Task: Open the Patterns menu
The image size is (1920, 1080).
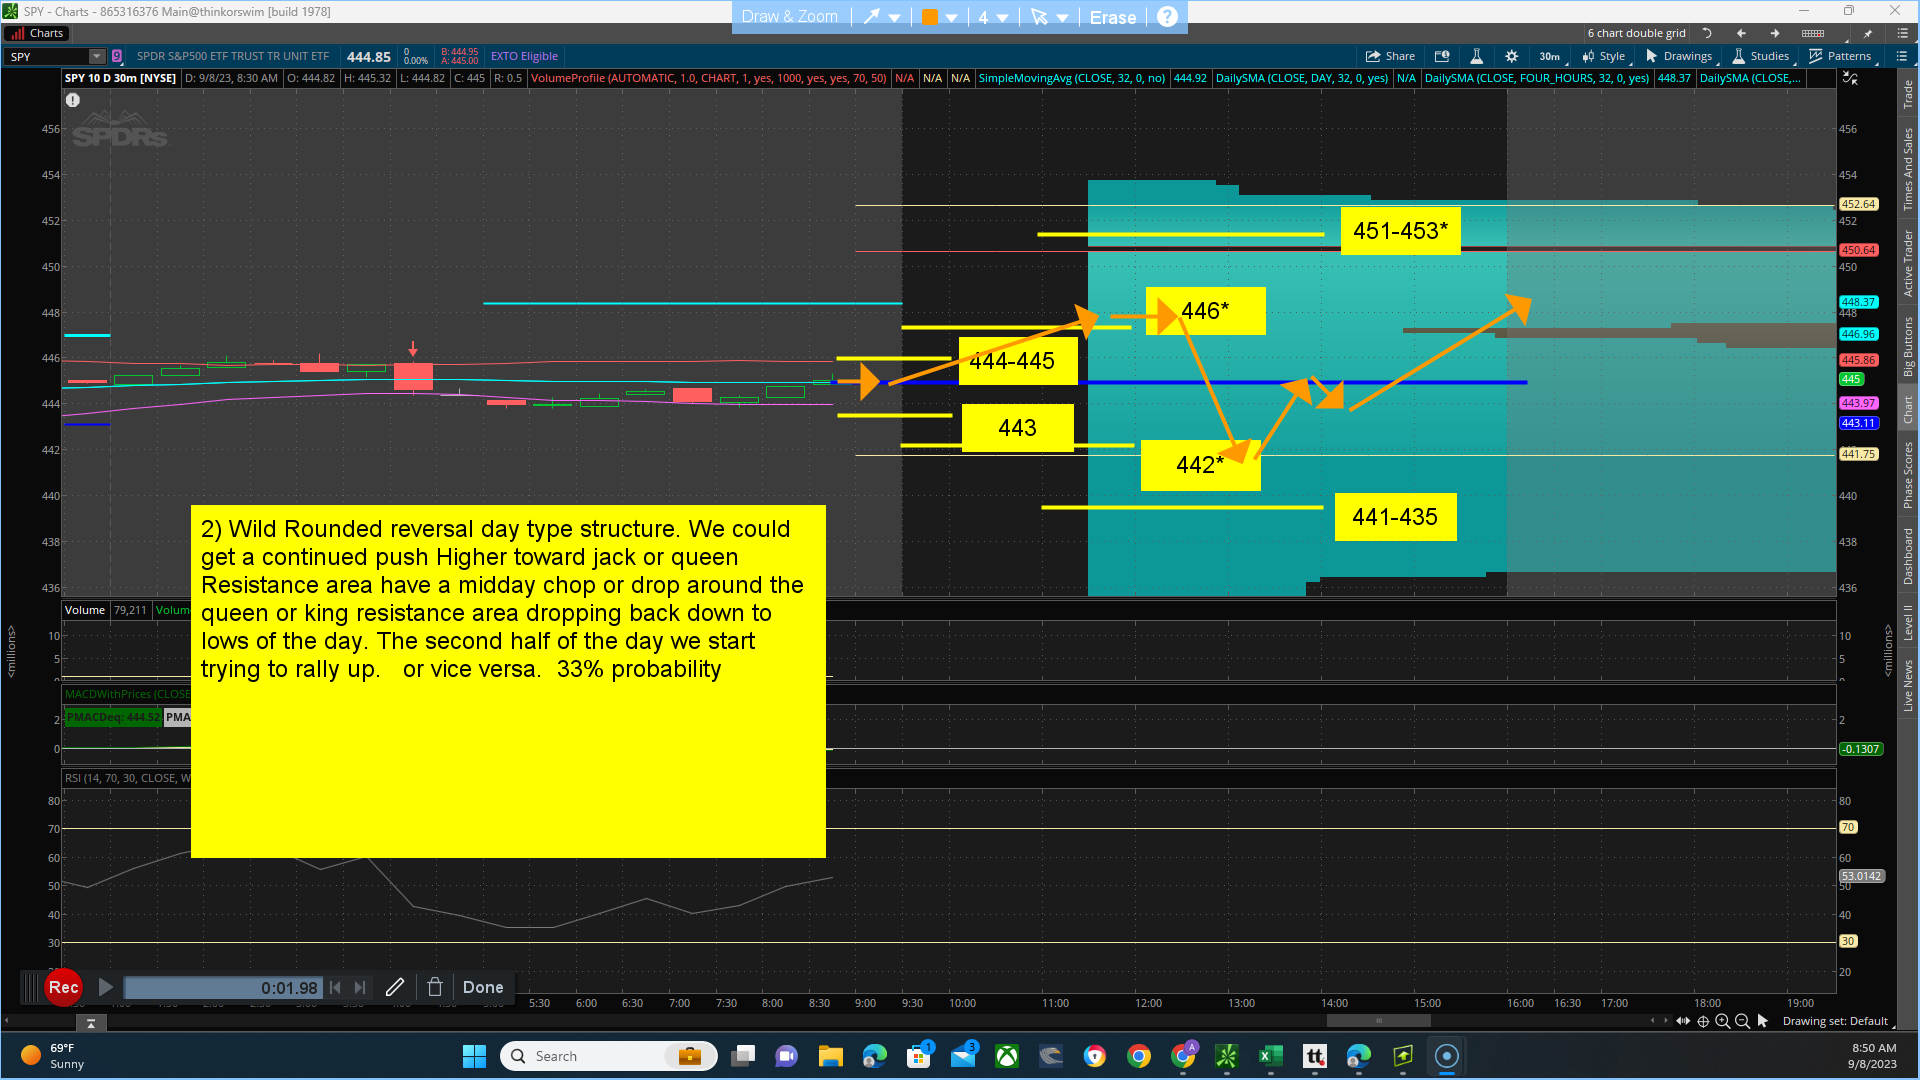Action: pyautogui.click(x=1840, y=57)
